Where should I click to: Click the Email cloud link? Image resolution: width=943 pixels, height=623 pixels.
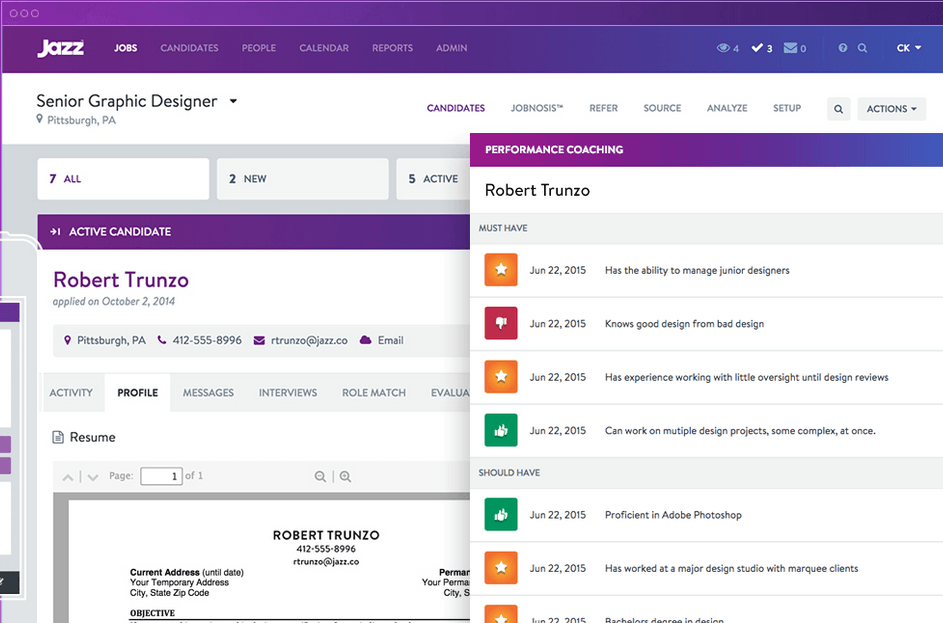(x=390, y=340)
